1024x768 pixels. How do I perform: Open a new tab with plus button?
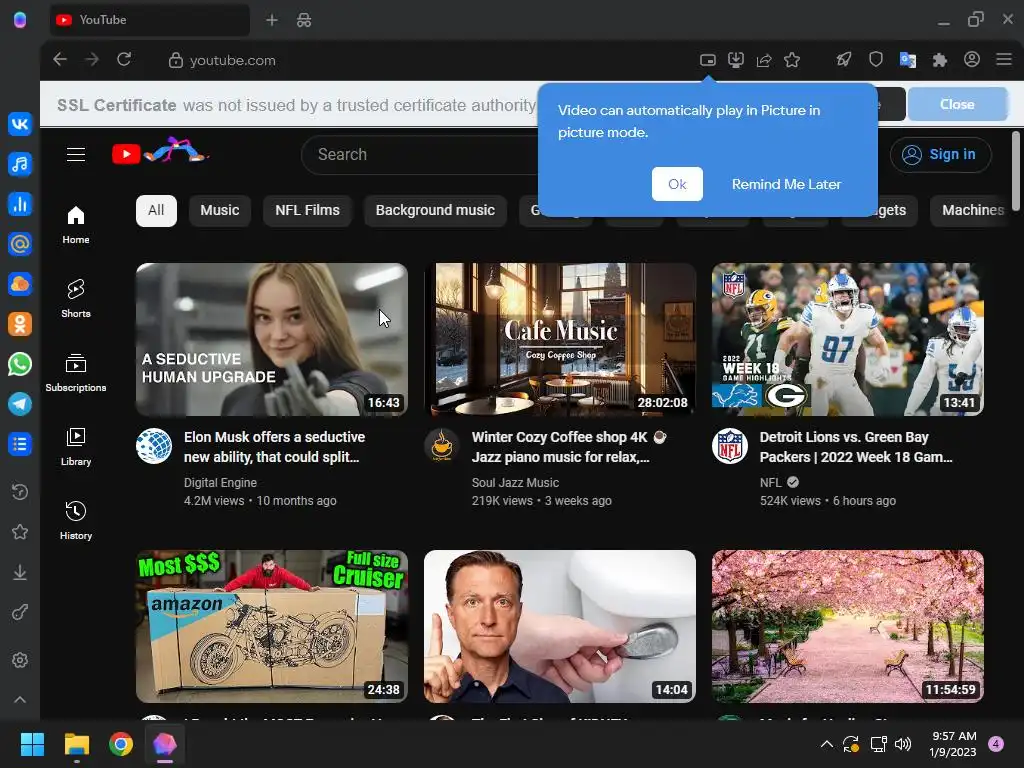click(x=272, y=20)
